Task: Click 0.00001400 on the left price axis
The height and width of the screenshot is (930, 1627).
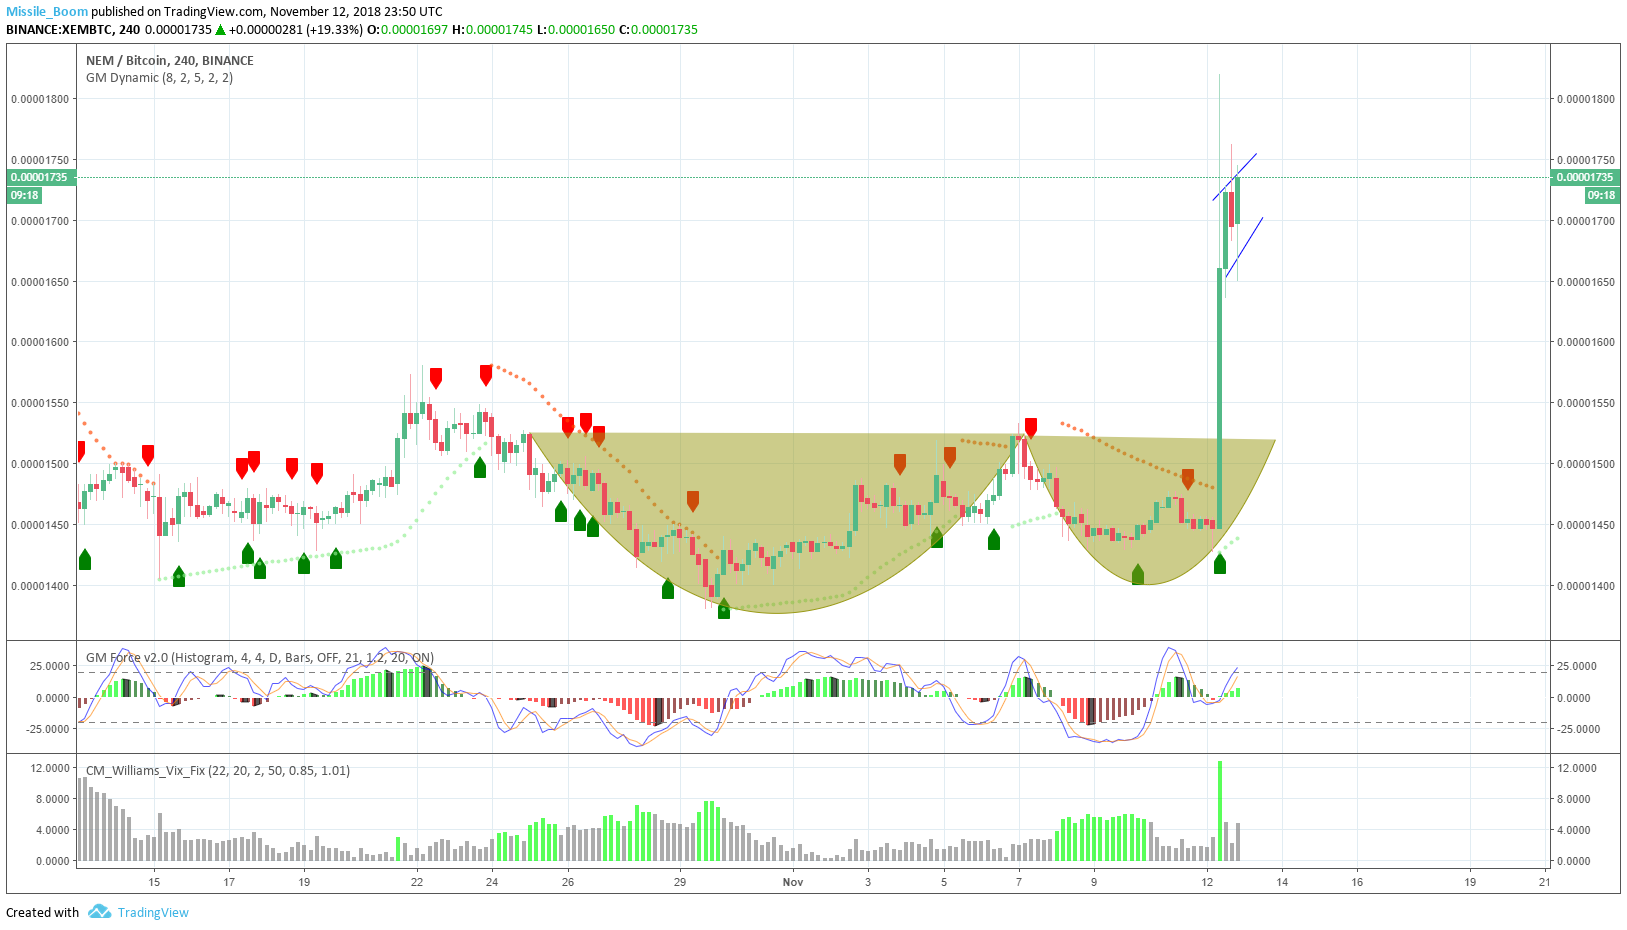Action: (x=40, y=587)
